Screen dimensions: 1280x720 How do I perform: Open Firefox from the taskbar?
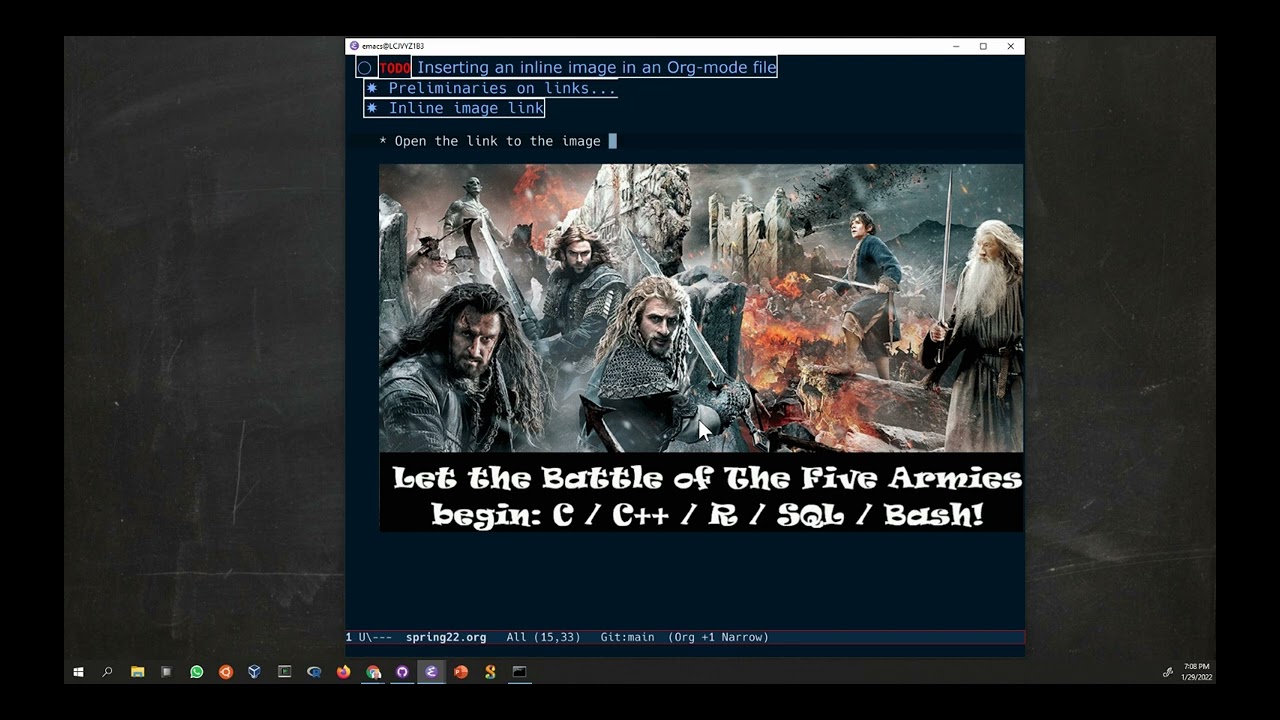click(343, 672)
